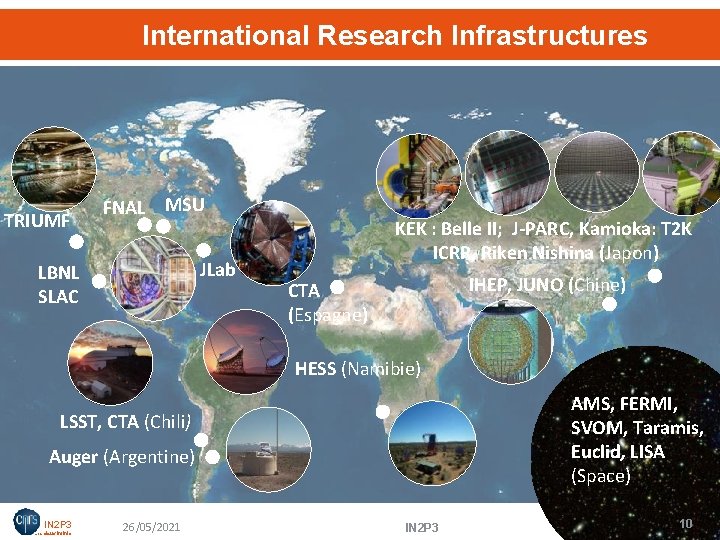Click the FNAL label
Viewport: 720px width, 540px height.
point(124,208)
